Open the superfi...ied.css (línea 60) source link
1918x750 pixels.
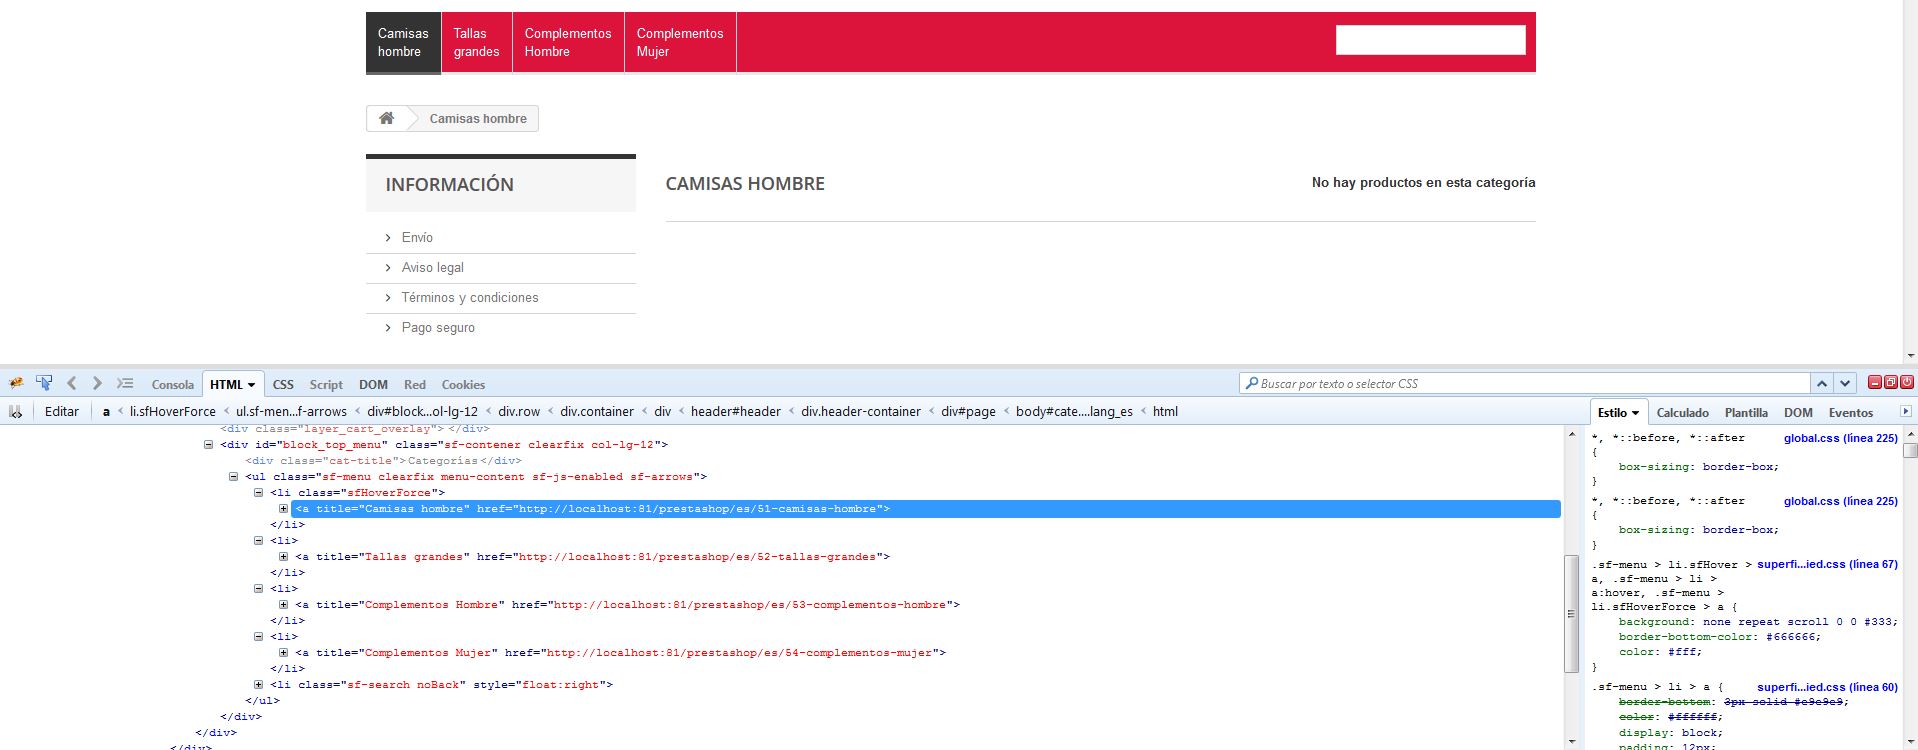pos(1827,687)
